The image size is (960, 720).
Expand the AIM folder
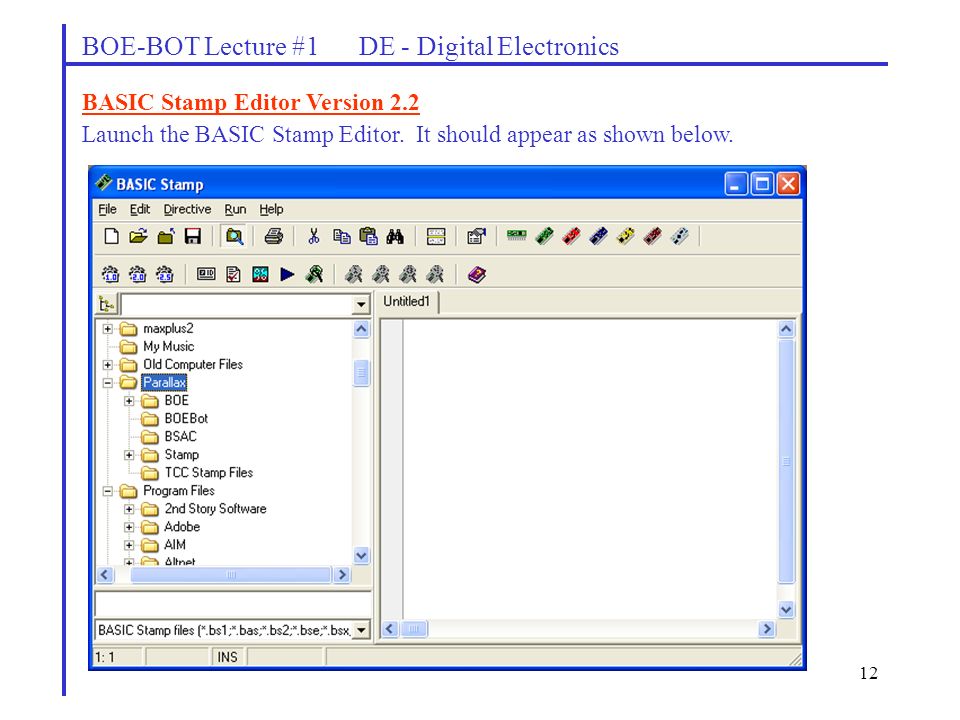point(129,545)
